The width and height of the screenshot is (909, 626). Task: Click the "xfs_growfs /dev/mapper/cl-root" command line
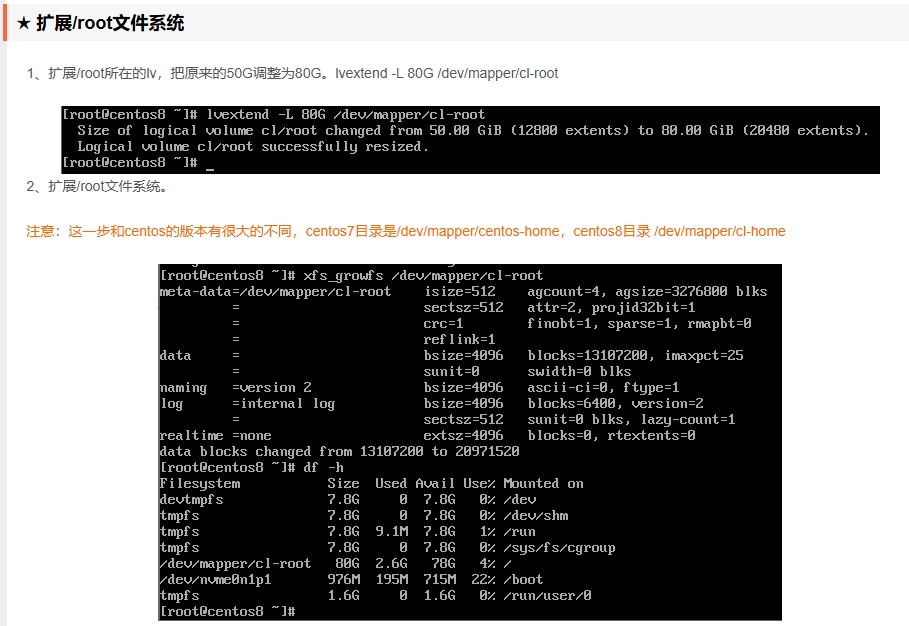[x=351, y=275]
